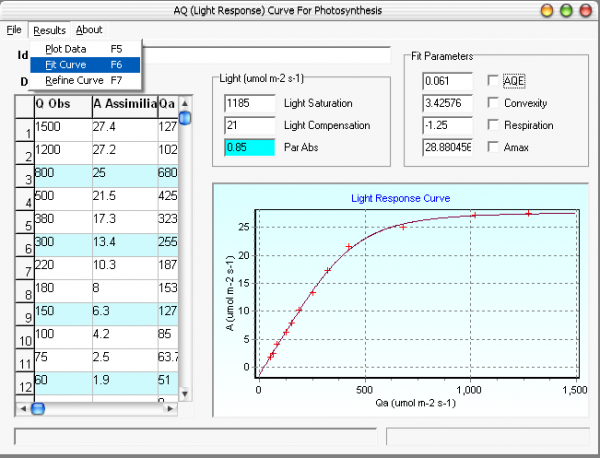Screen dimensions: 600x458
Task: Click Q Obs cell 800
Action: (x=63, y=176)
